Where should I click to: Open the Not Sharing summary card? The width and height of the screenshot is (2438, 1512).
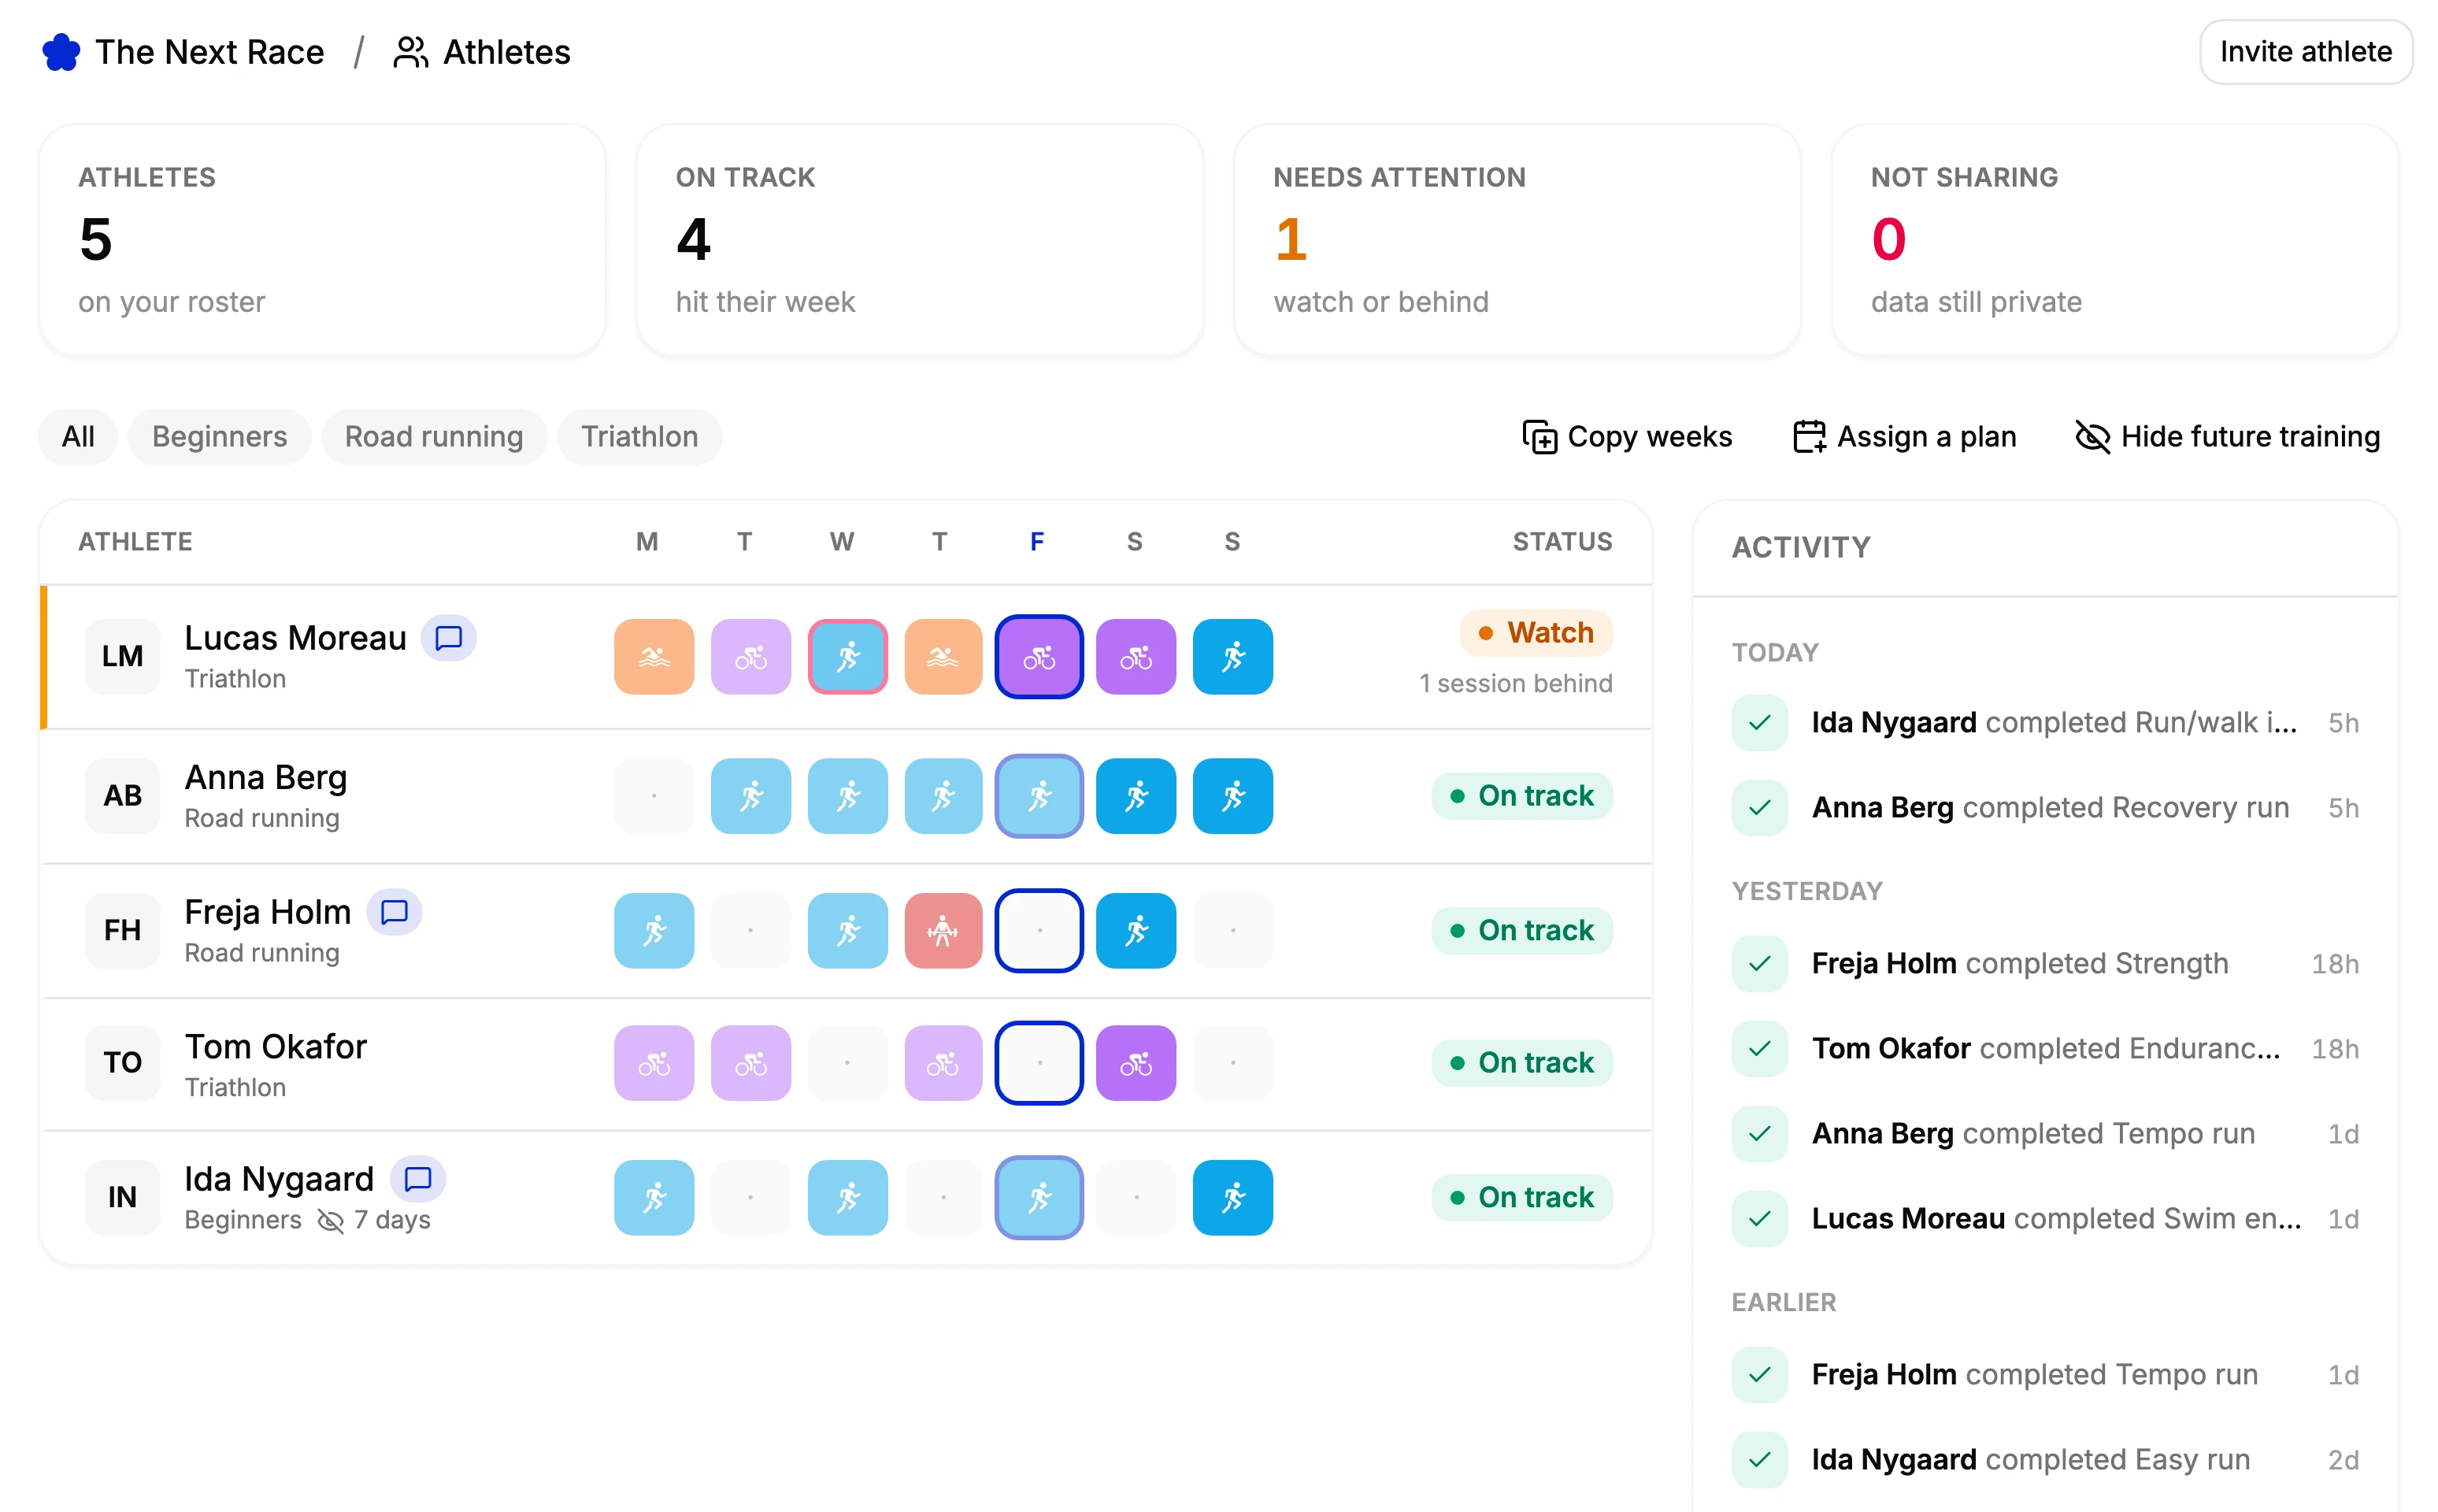[x=2114, y=240]
